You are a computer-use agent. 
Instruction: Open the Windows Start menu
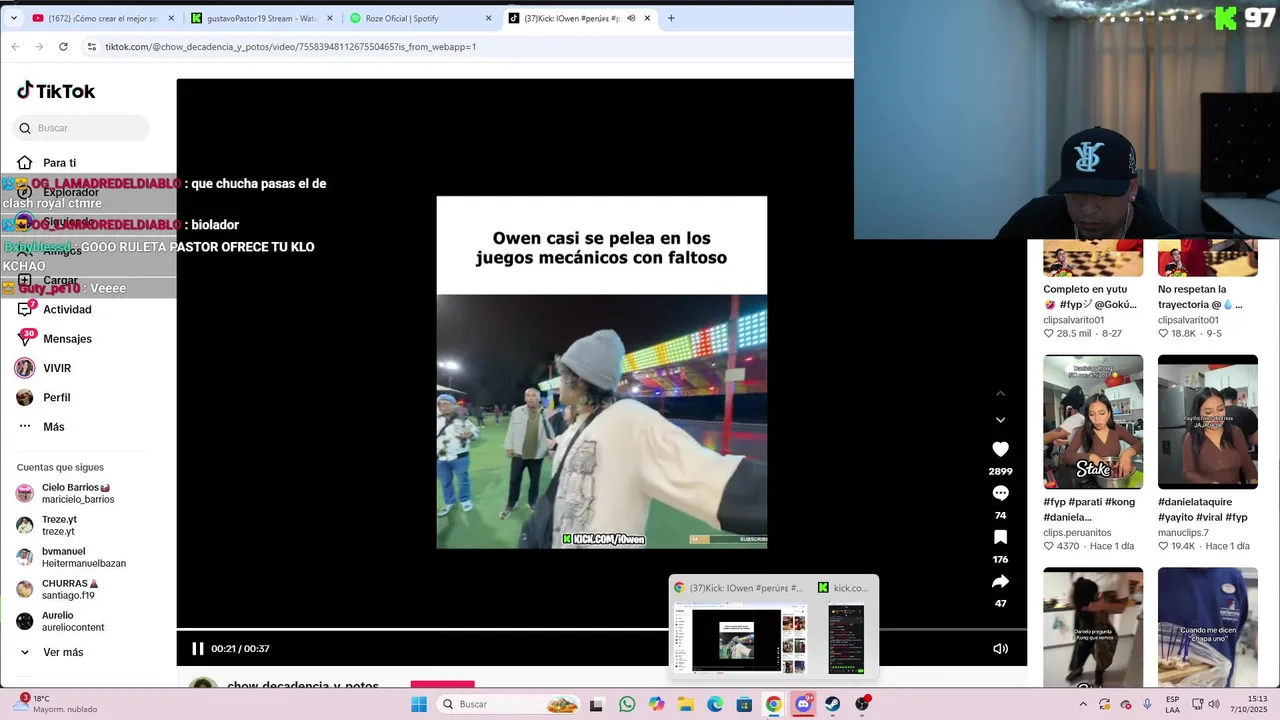[x=419, y=704]
